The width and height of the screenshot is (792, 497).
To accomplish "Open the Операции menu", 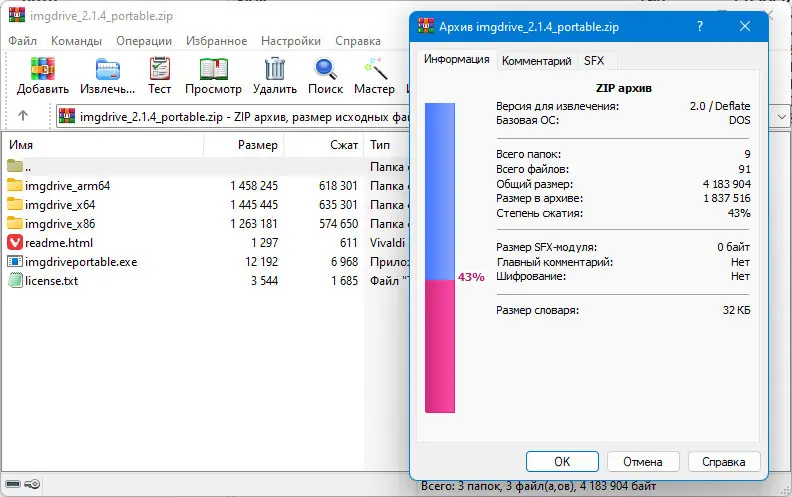I will pyautogui.click(x=144, y=41).
